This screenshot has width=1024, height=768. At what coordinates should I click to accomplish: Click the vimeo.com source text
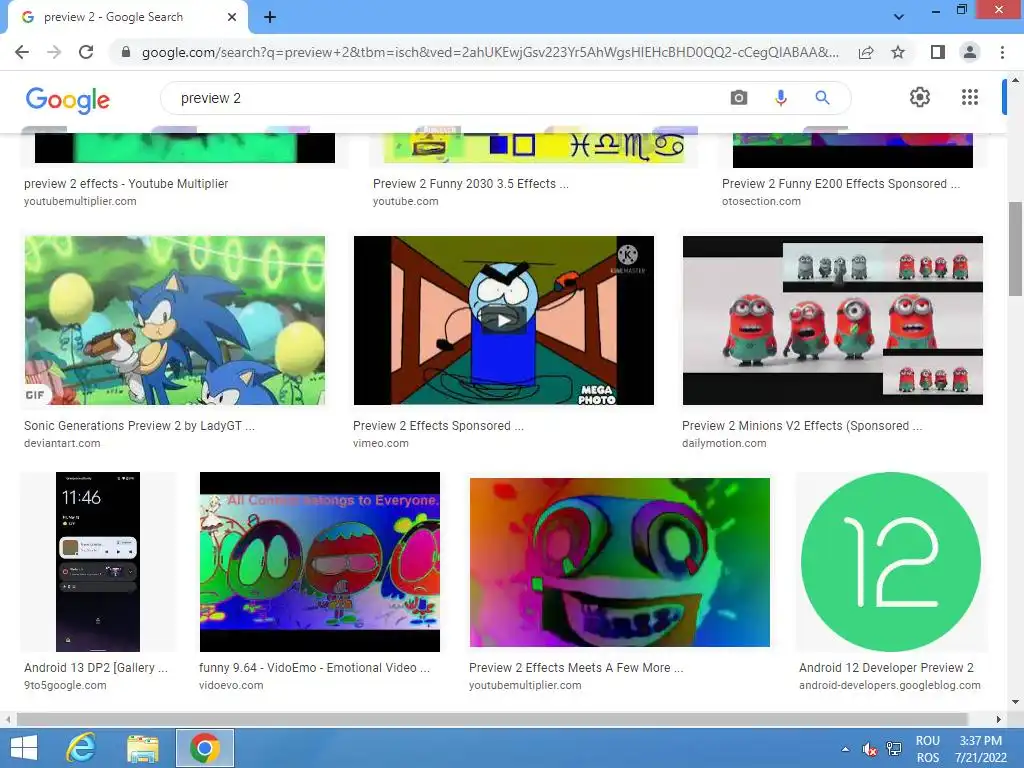point(381,443)
